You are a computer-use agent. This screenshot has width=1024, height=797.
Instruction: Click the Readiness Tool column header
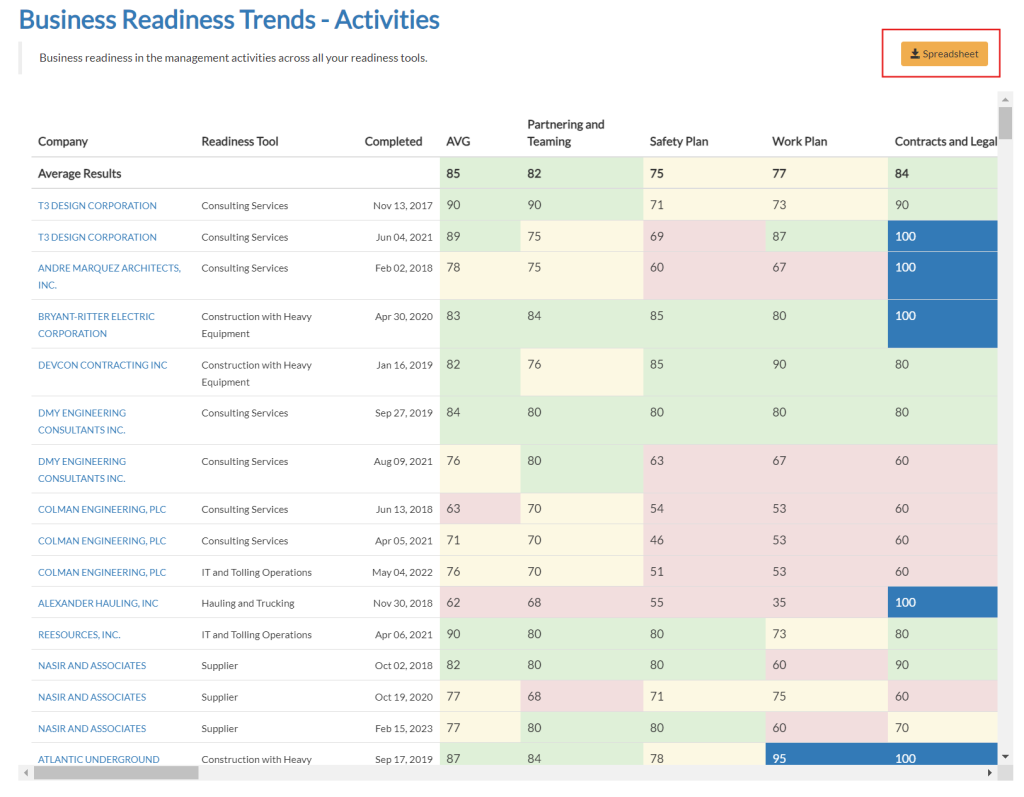tap(240, 142)
